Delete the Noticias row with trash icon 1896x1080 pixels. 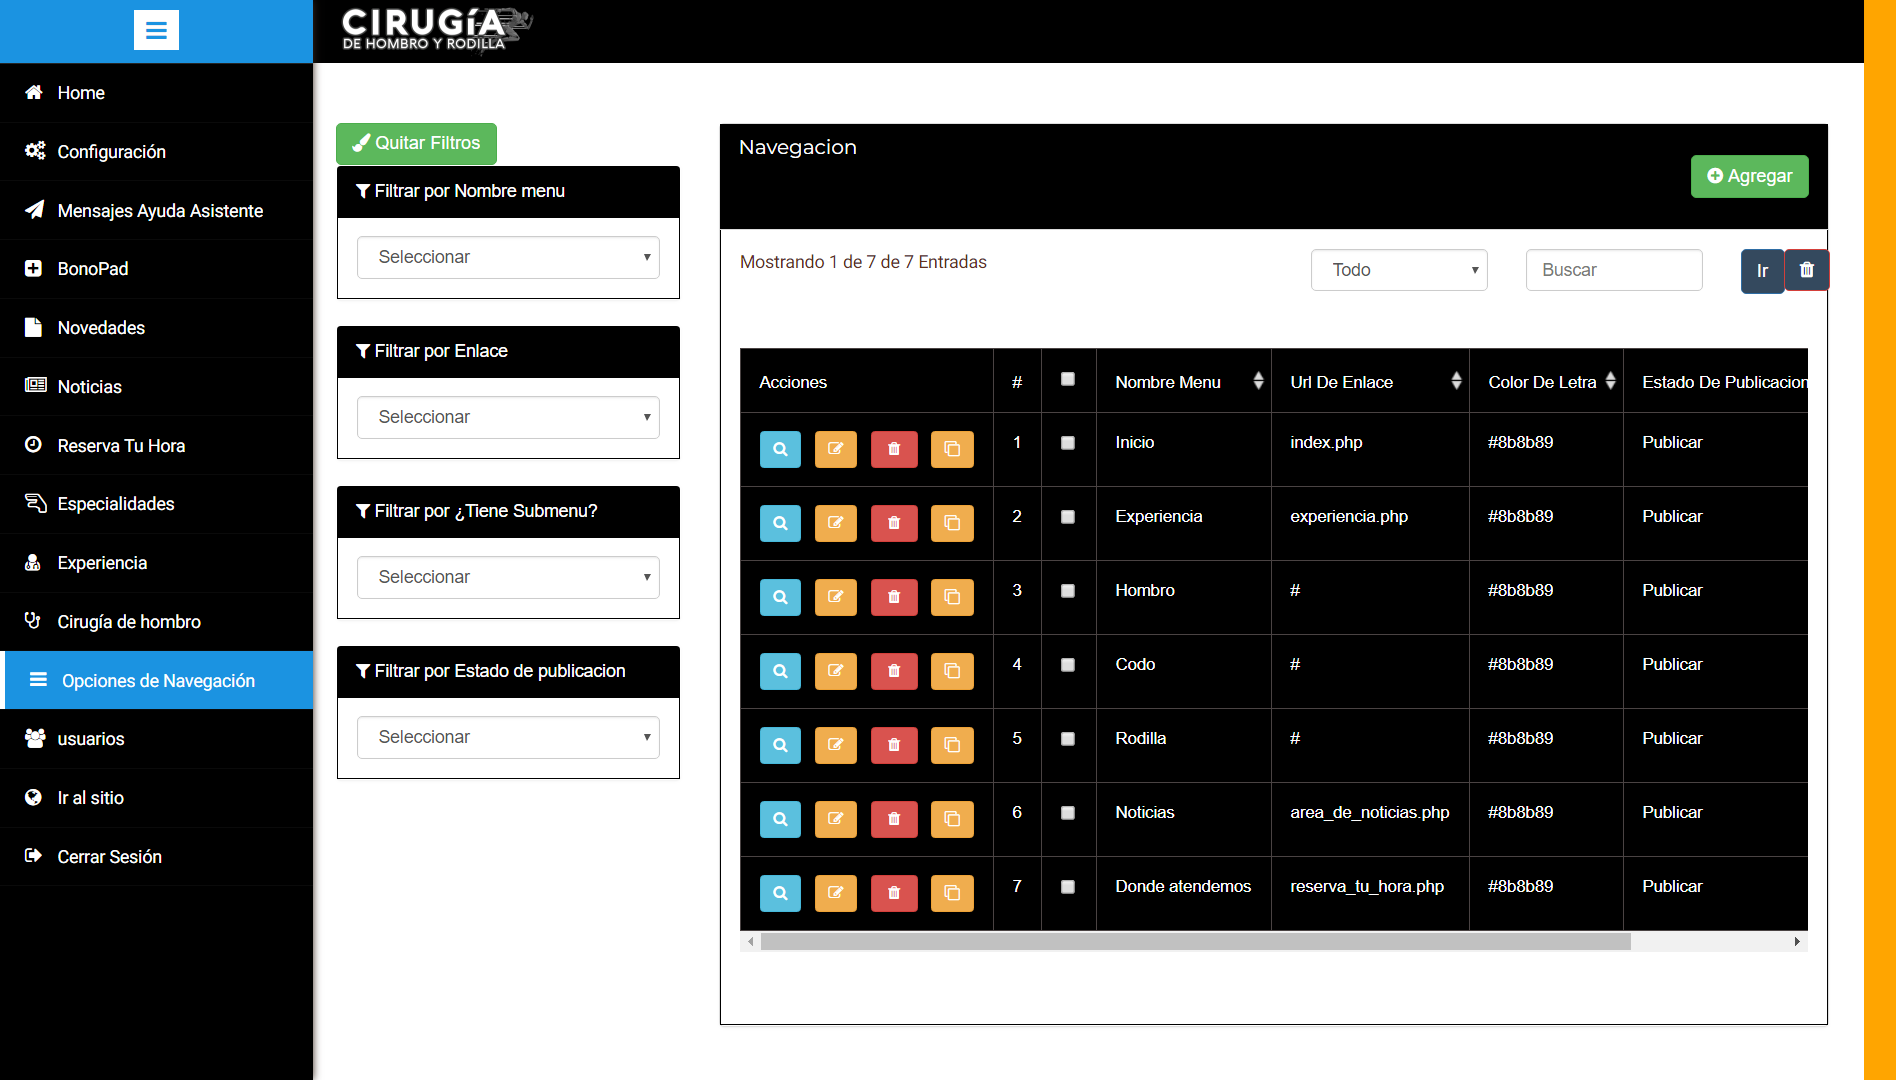coord(893,819)
